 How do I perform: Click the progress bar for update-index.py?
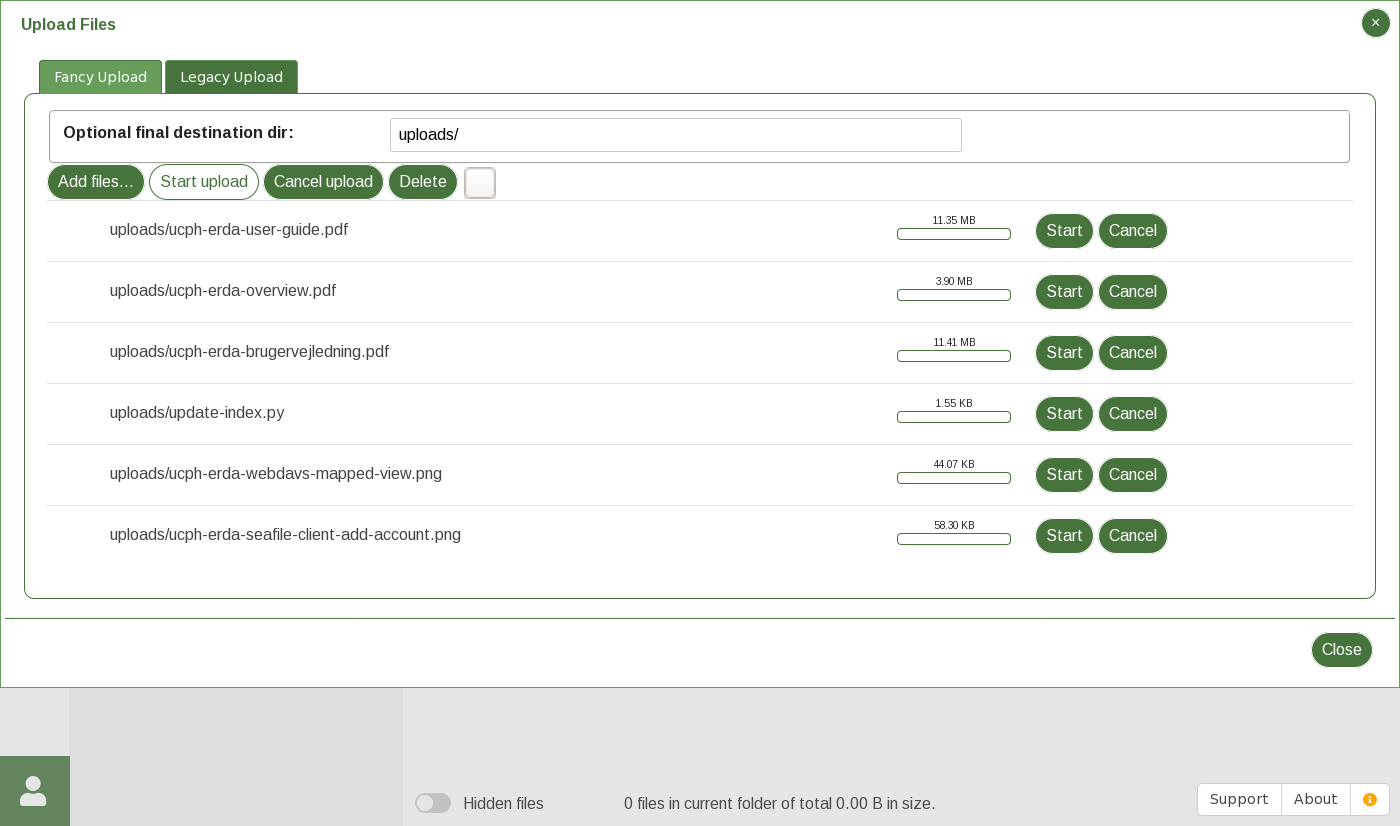point(954,417)
